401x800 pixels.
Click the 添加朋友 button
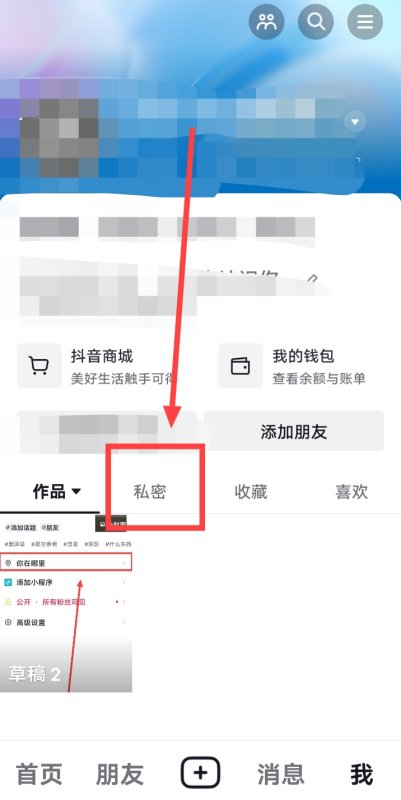click(x=294, y=432)
